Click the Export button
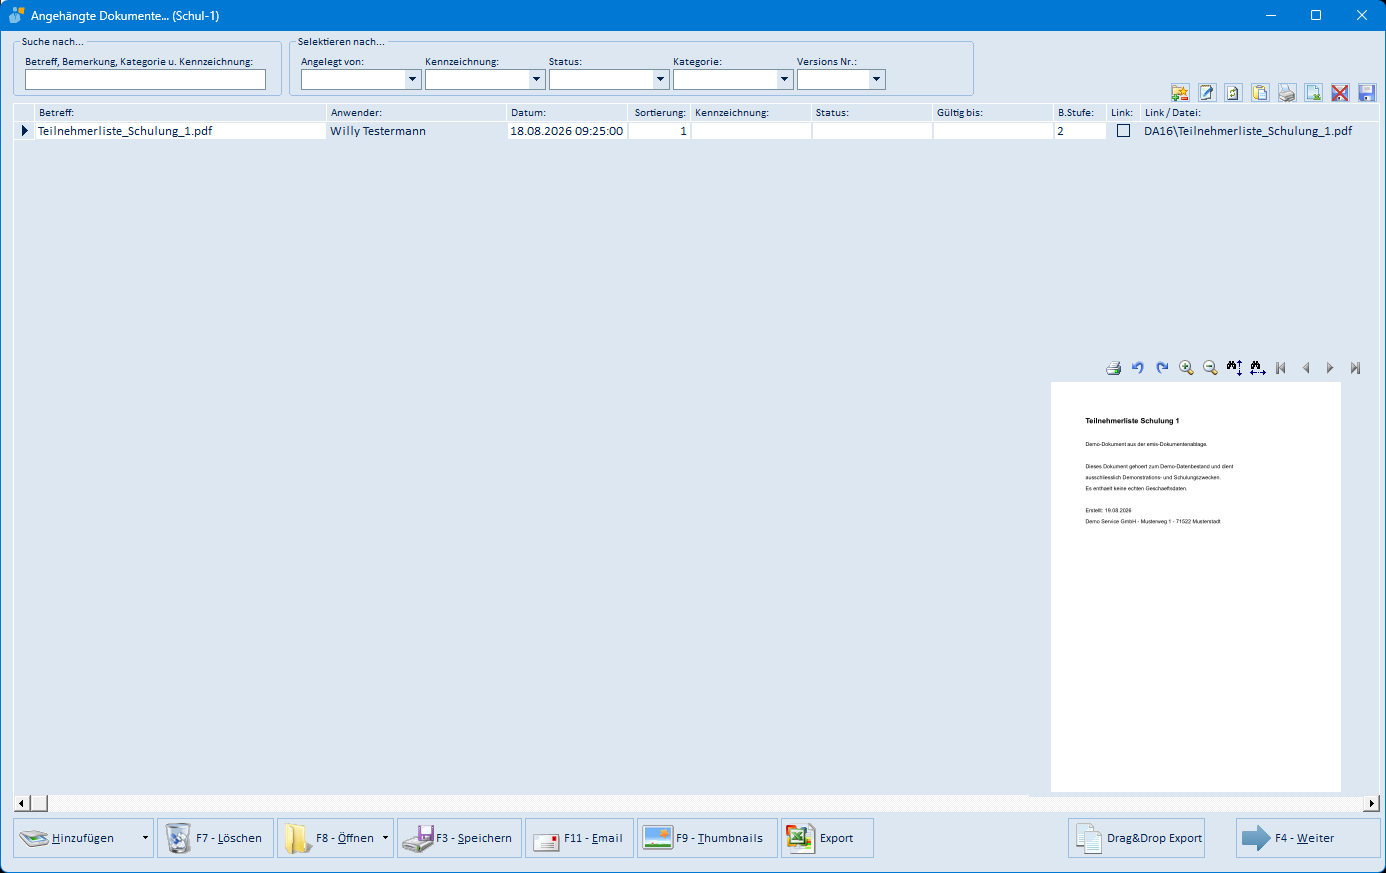Viewport: 1386px width, 873px height. pos(827,838)
